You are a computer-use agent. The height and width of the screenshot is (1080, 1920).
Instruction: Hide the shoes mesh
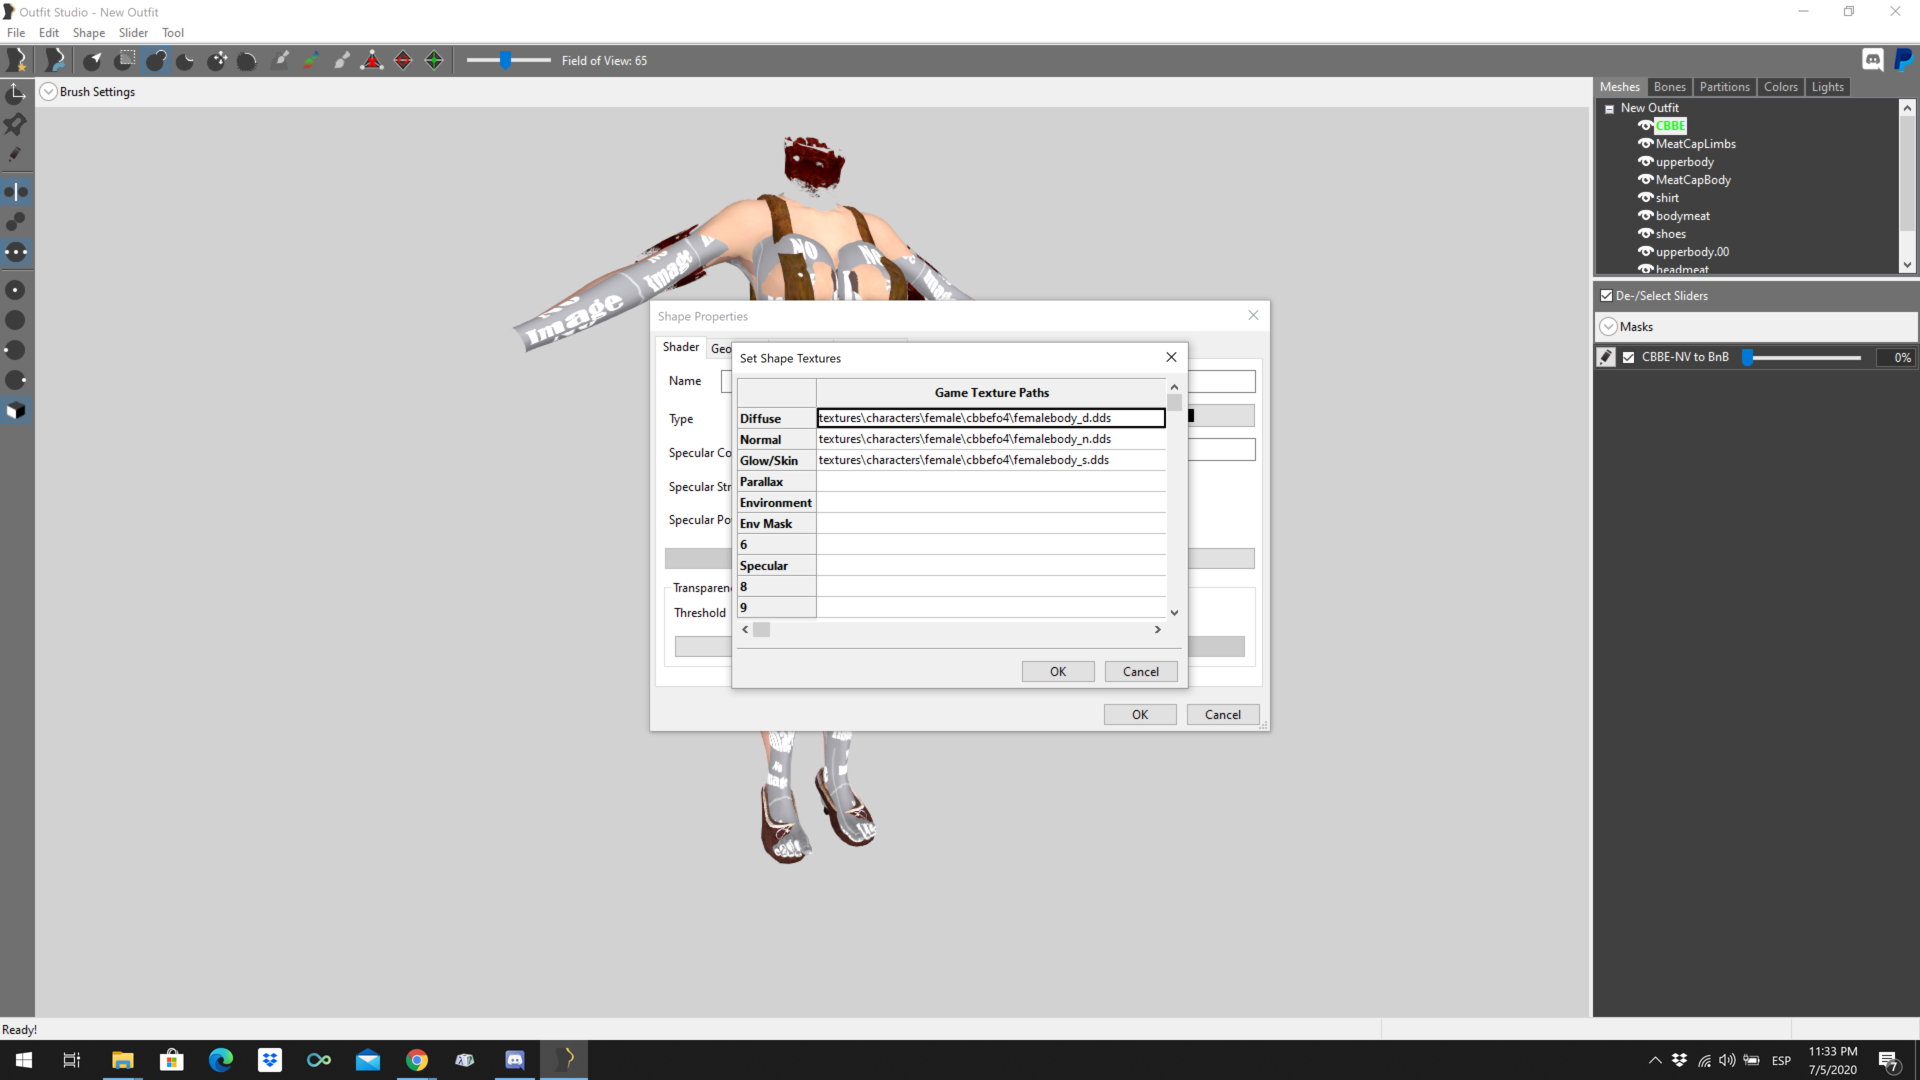coord(1645,233)
